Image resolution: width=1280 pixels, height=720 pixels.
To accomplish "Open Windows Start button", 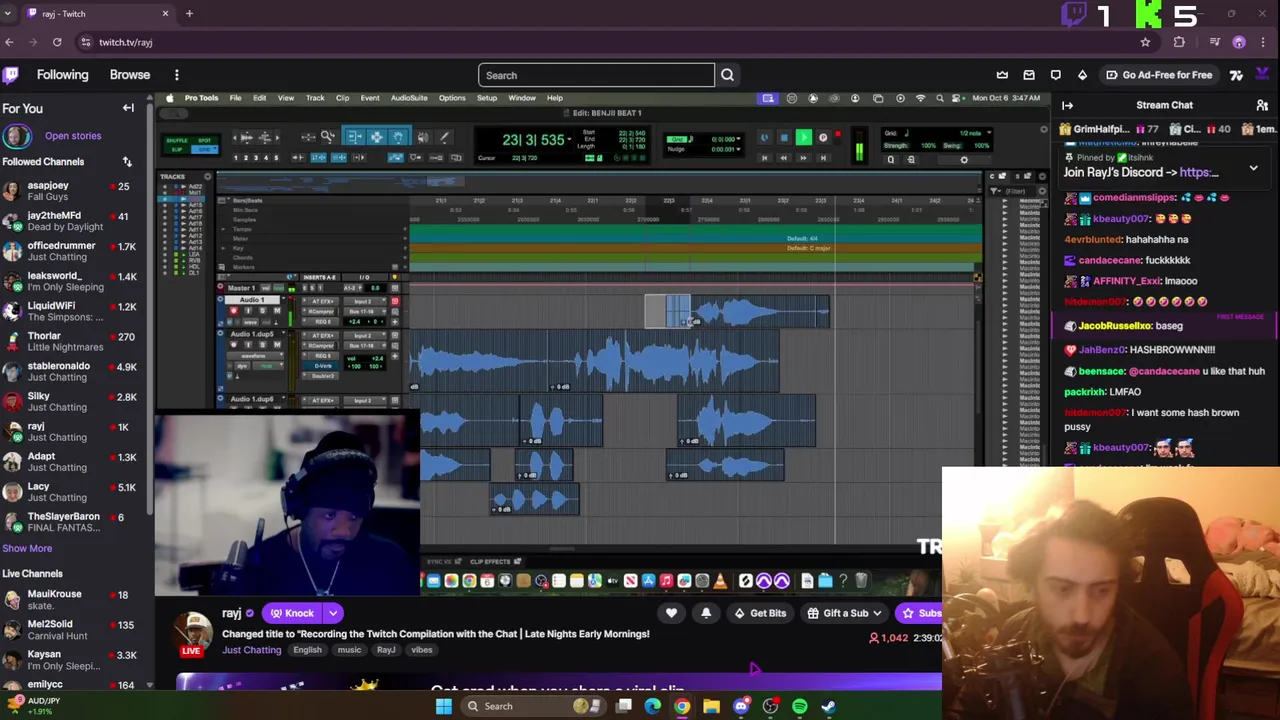I will (443, 706).
